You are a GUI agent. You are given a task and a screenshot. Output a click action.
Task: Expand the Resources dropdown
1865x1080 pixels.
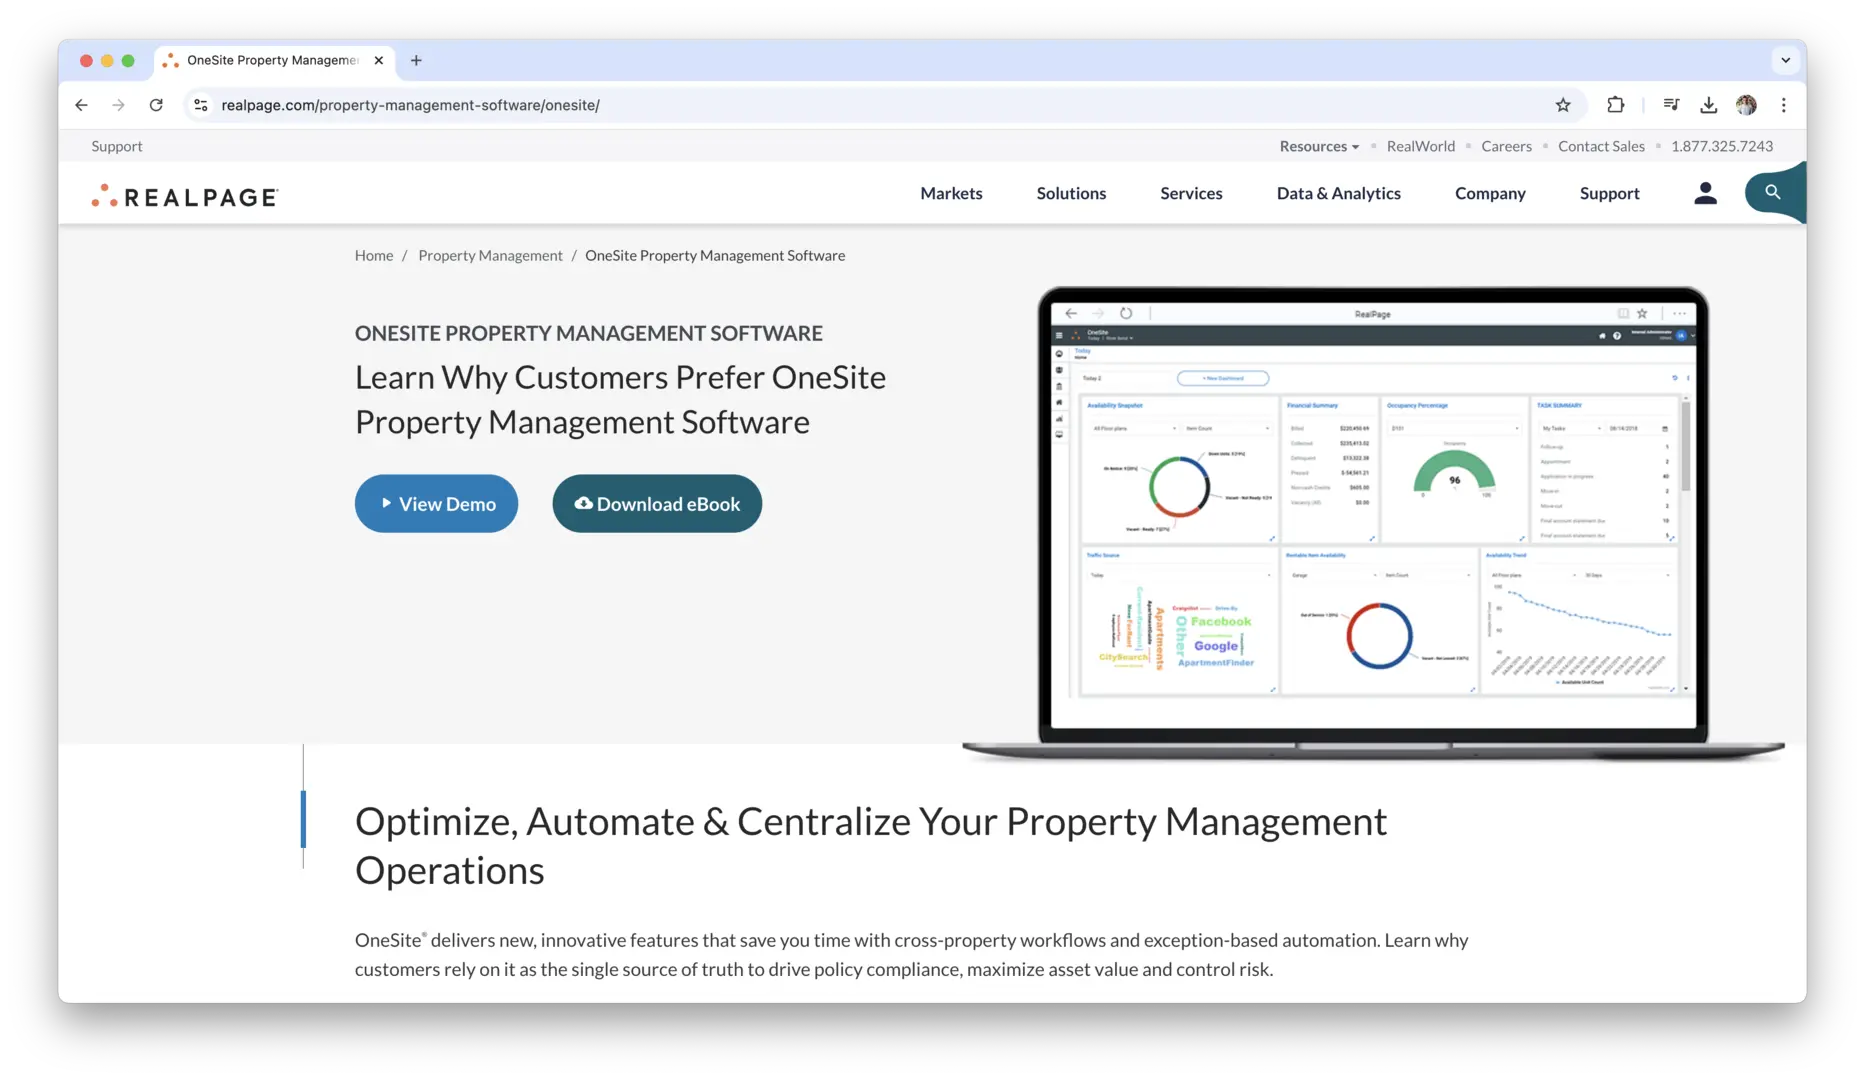coord(1319,146)
